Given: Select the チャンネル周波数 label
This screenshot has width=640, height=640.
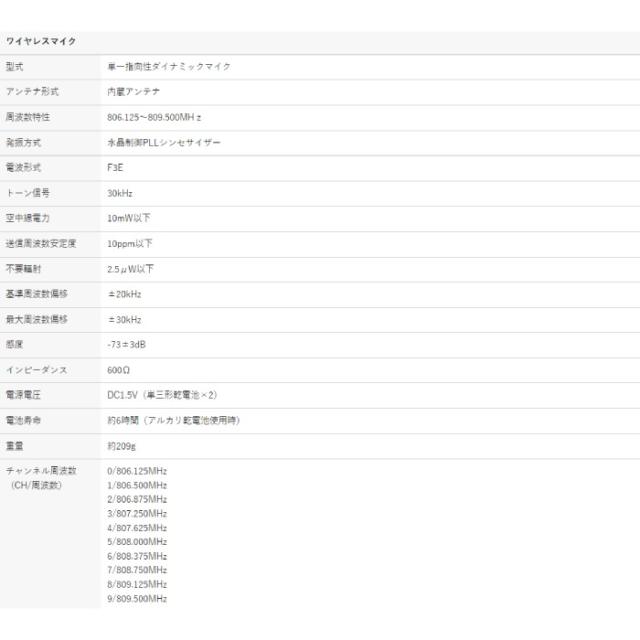Looking at the screenshot, I should [41, 471].
